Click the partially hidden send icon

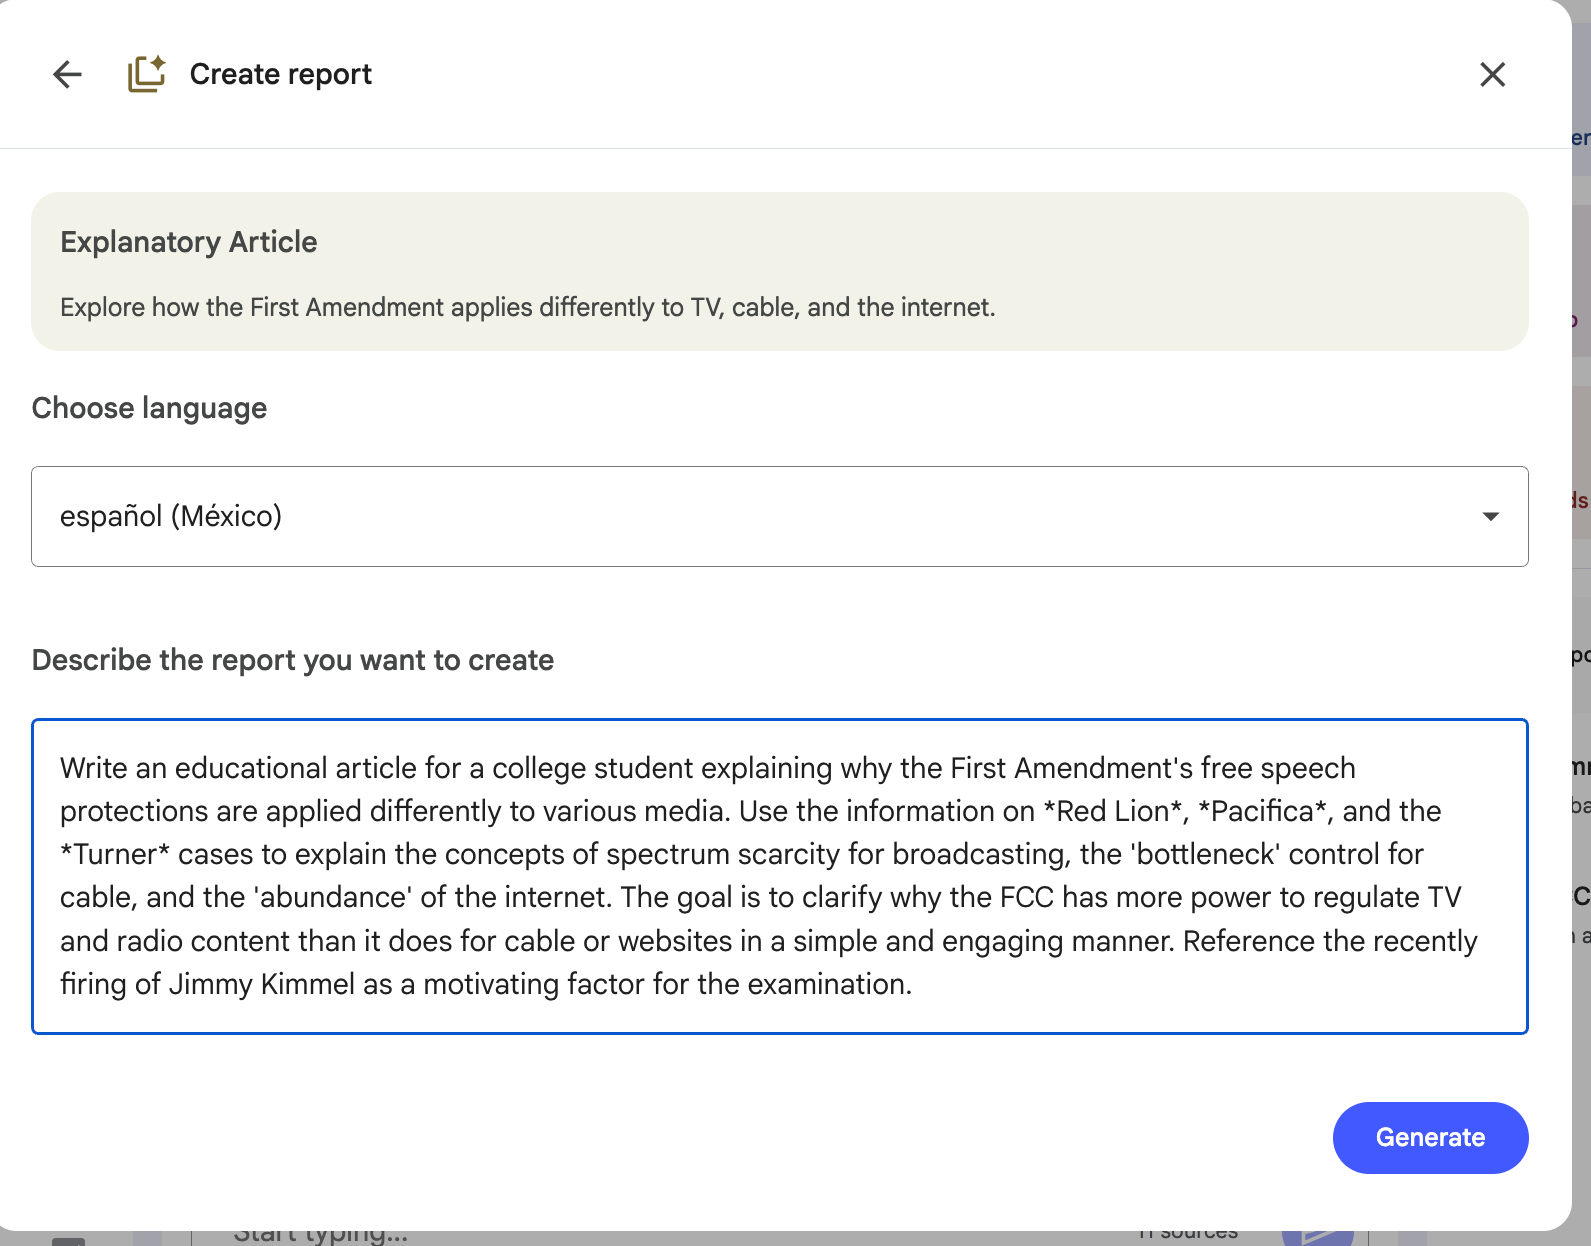1317,1237
